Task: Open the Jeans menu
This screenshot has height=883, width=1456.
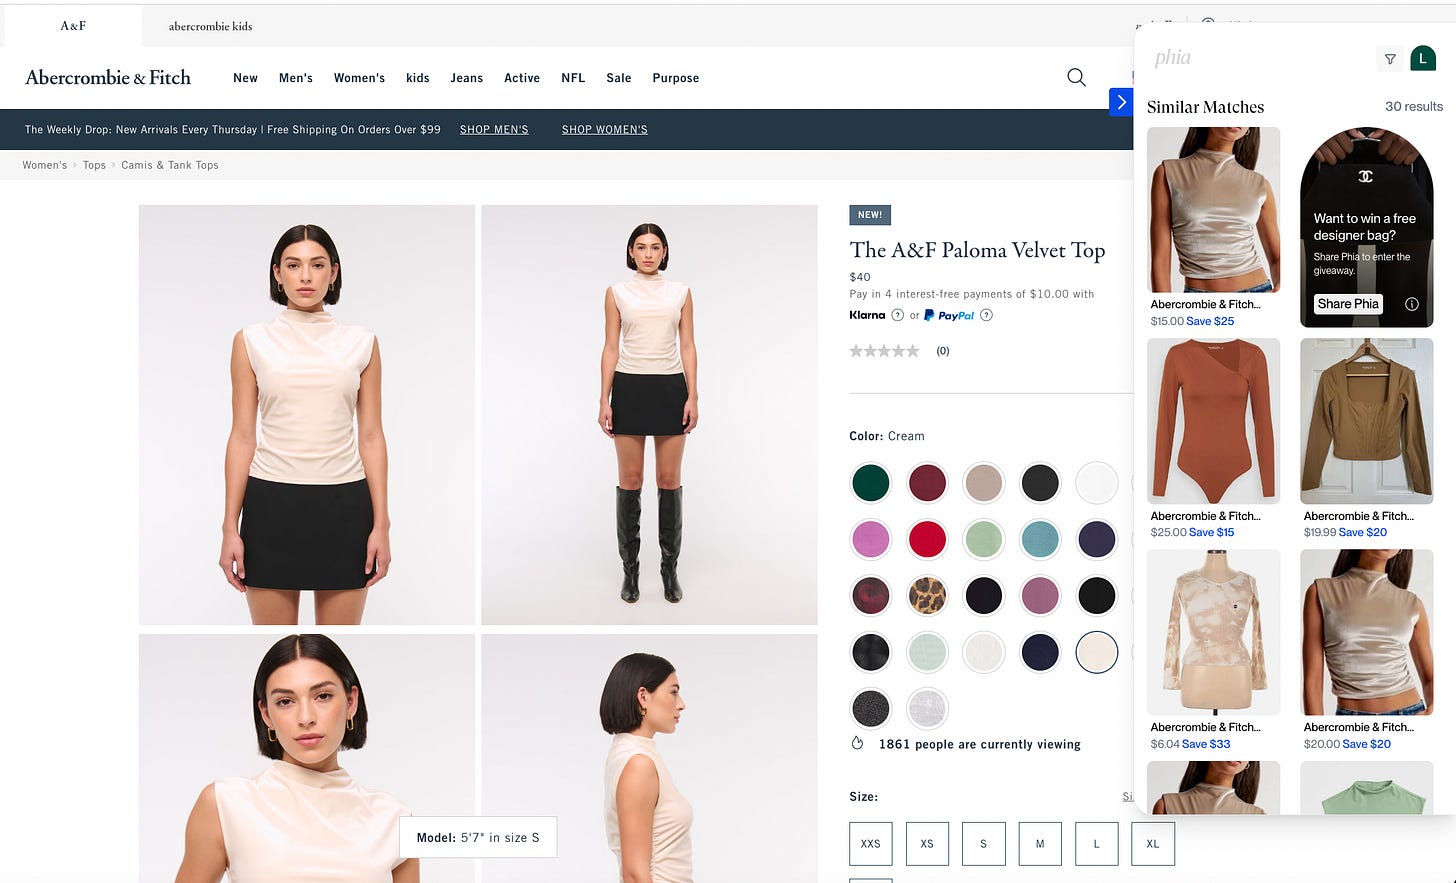Action: click(466, 78)
